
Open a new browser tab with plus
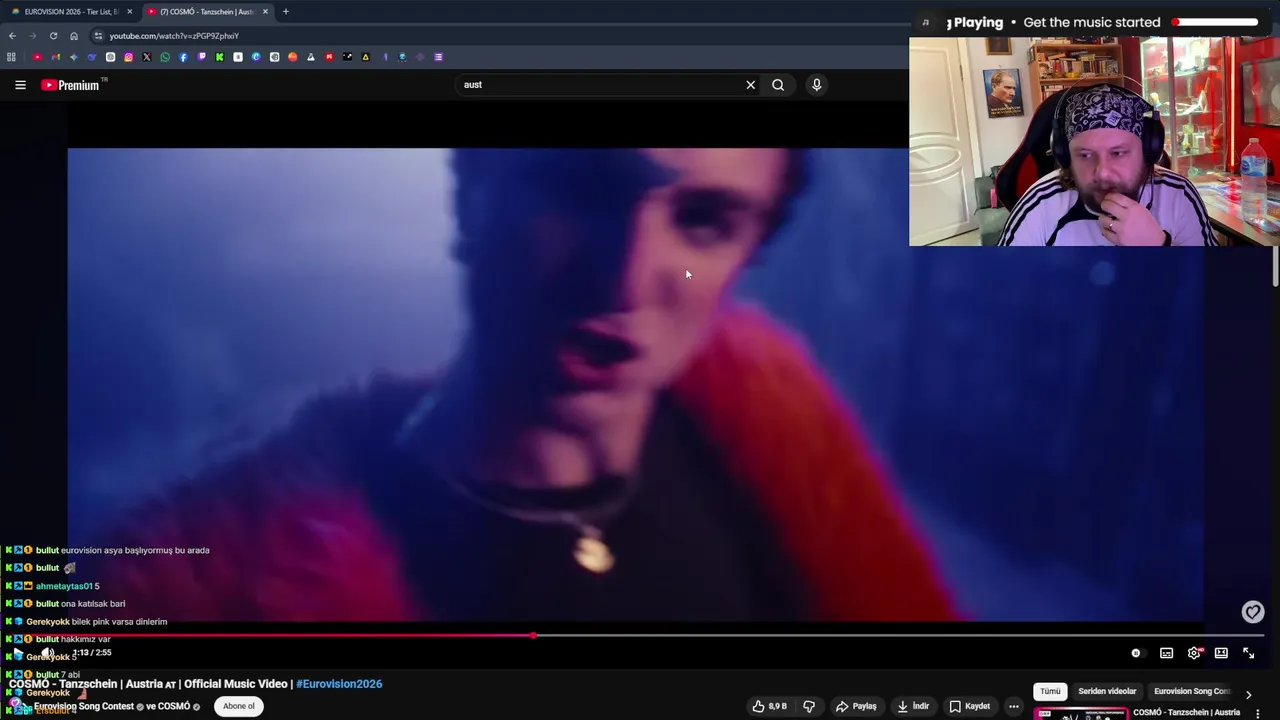click(285, 12)
